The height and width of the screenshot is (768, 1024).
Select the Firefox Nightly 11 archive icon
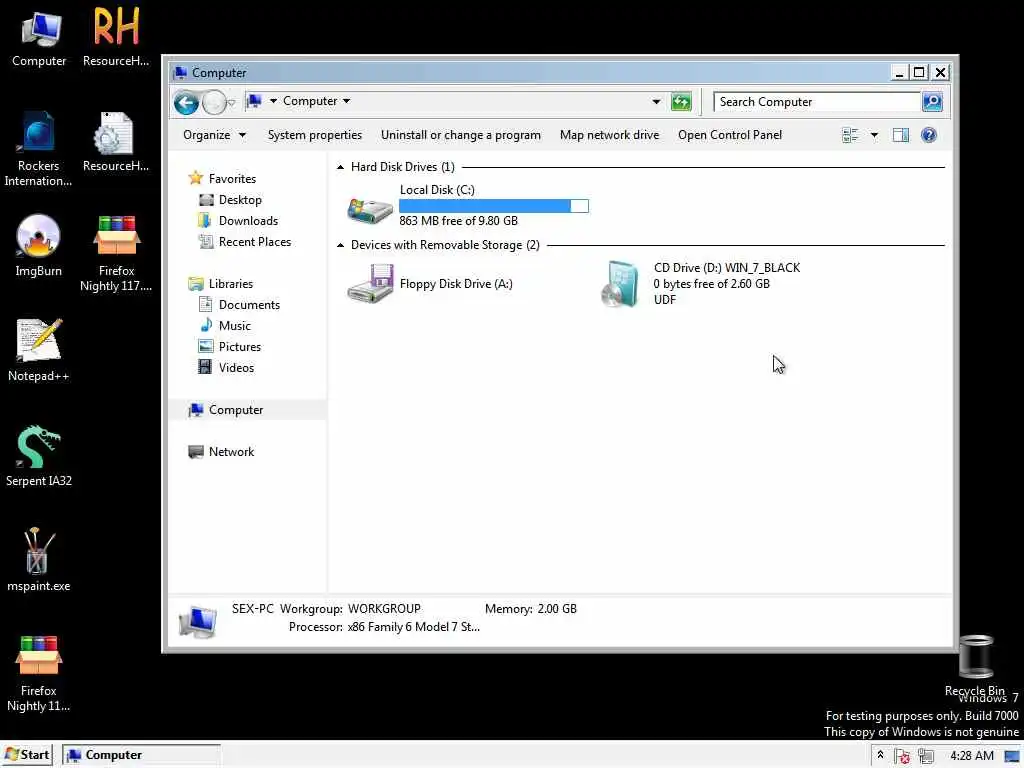tap(39, 673)
